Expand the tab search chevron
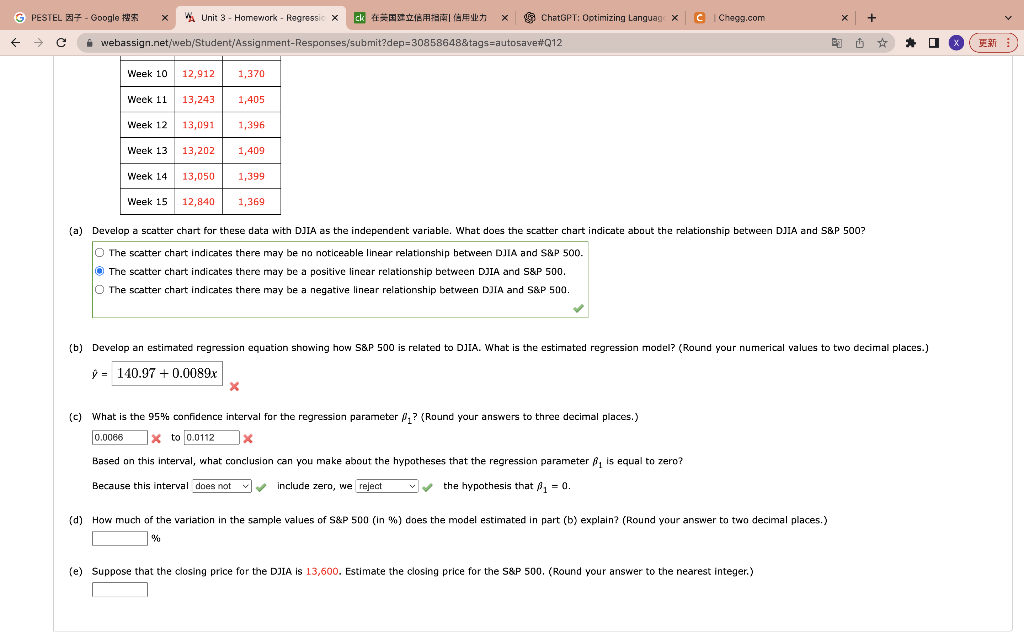 1008,18
